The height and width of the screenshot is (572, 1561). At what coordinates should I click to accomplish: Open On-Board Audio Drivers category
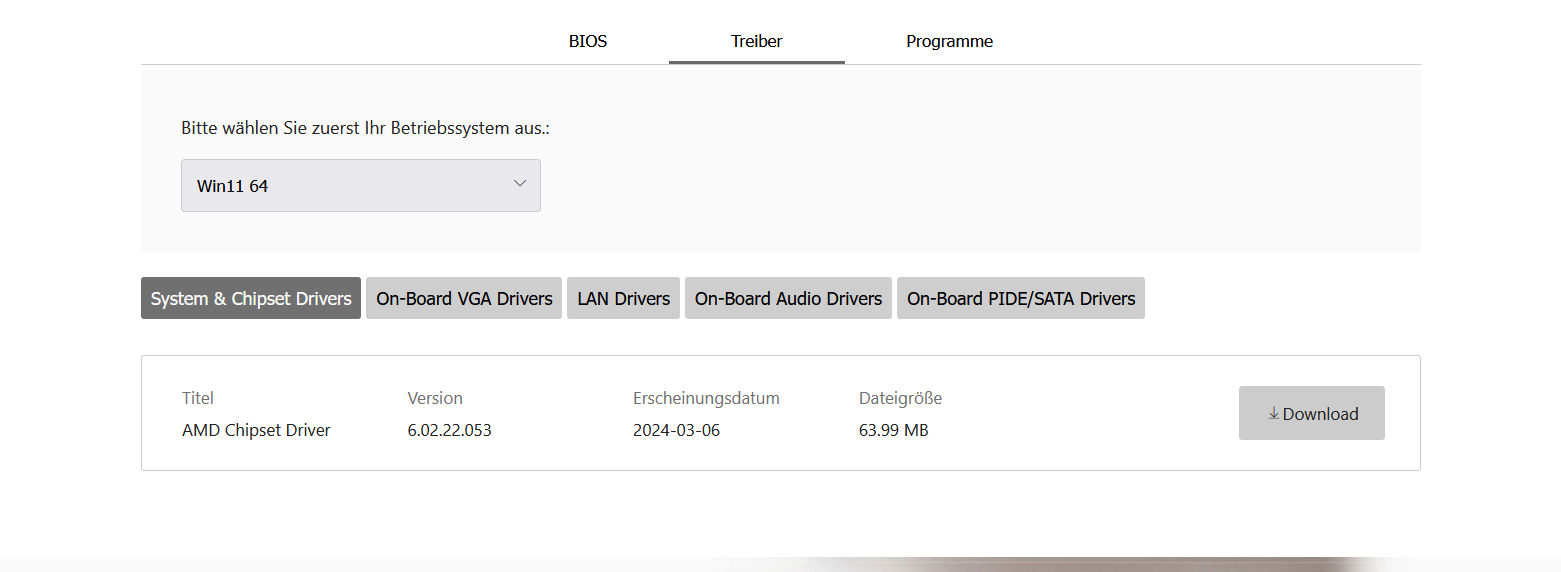point(788,299)
